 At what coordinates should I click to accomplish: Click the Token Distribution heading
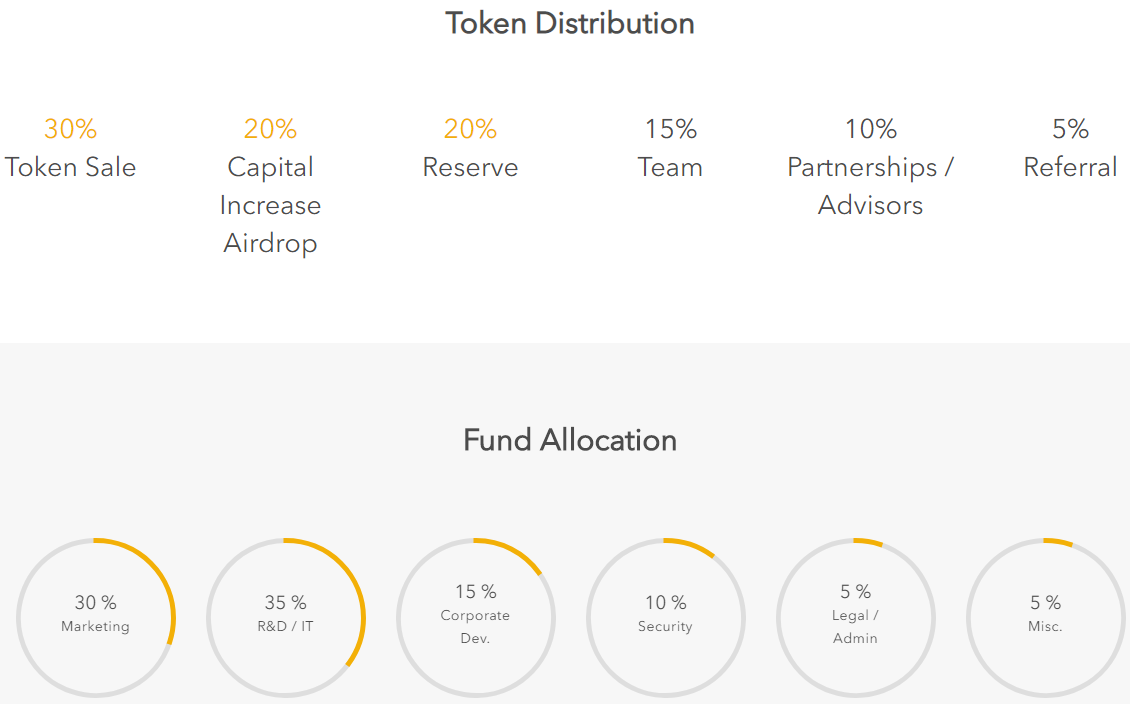coord(569,23)
